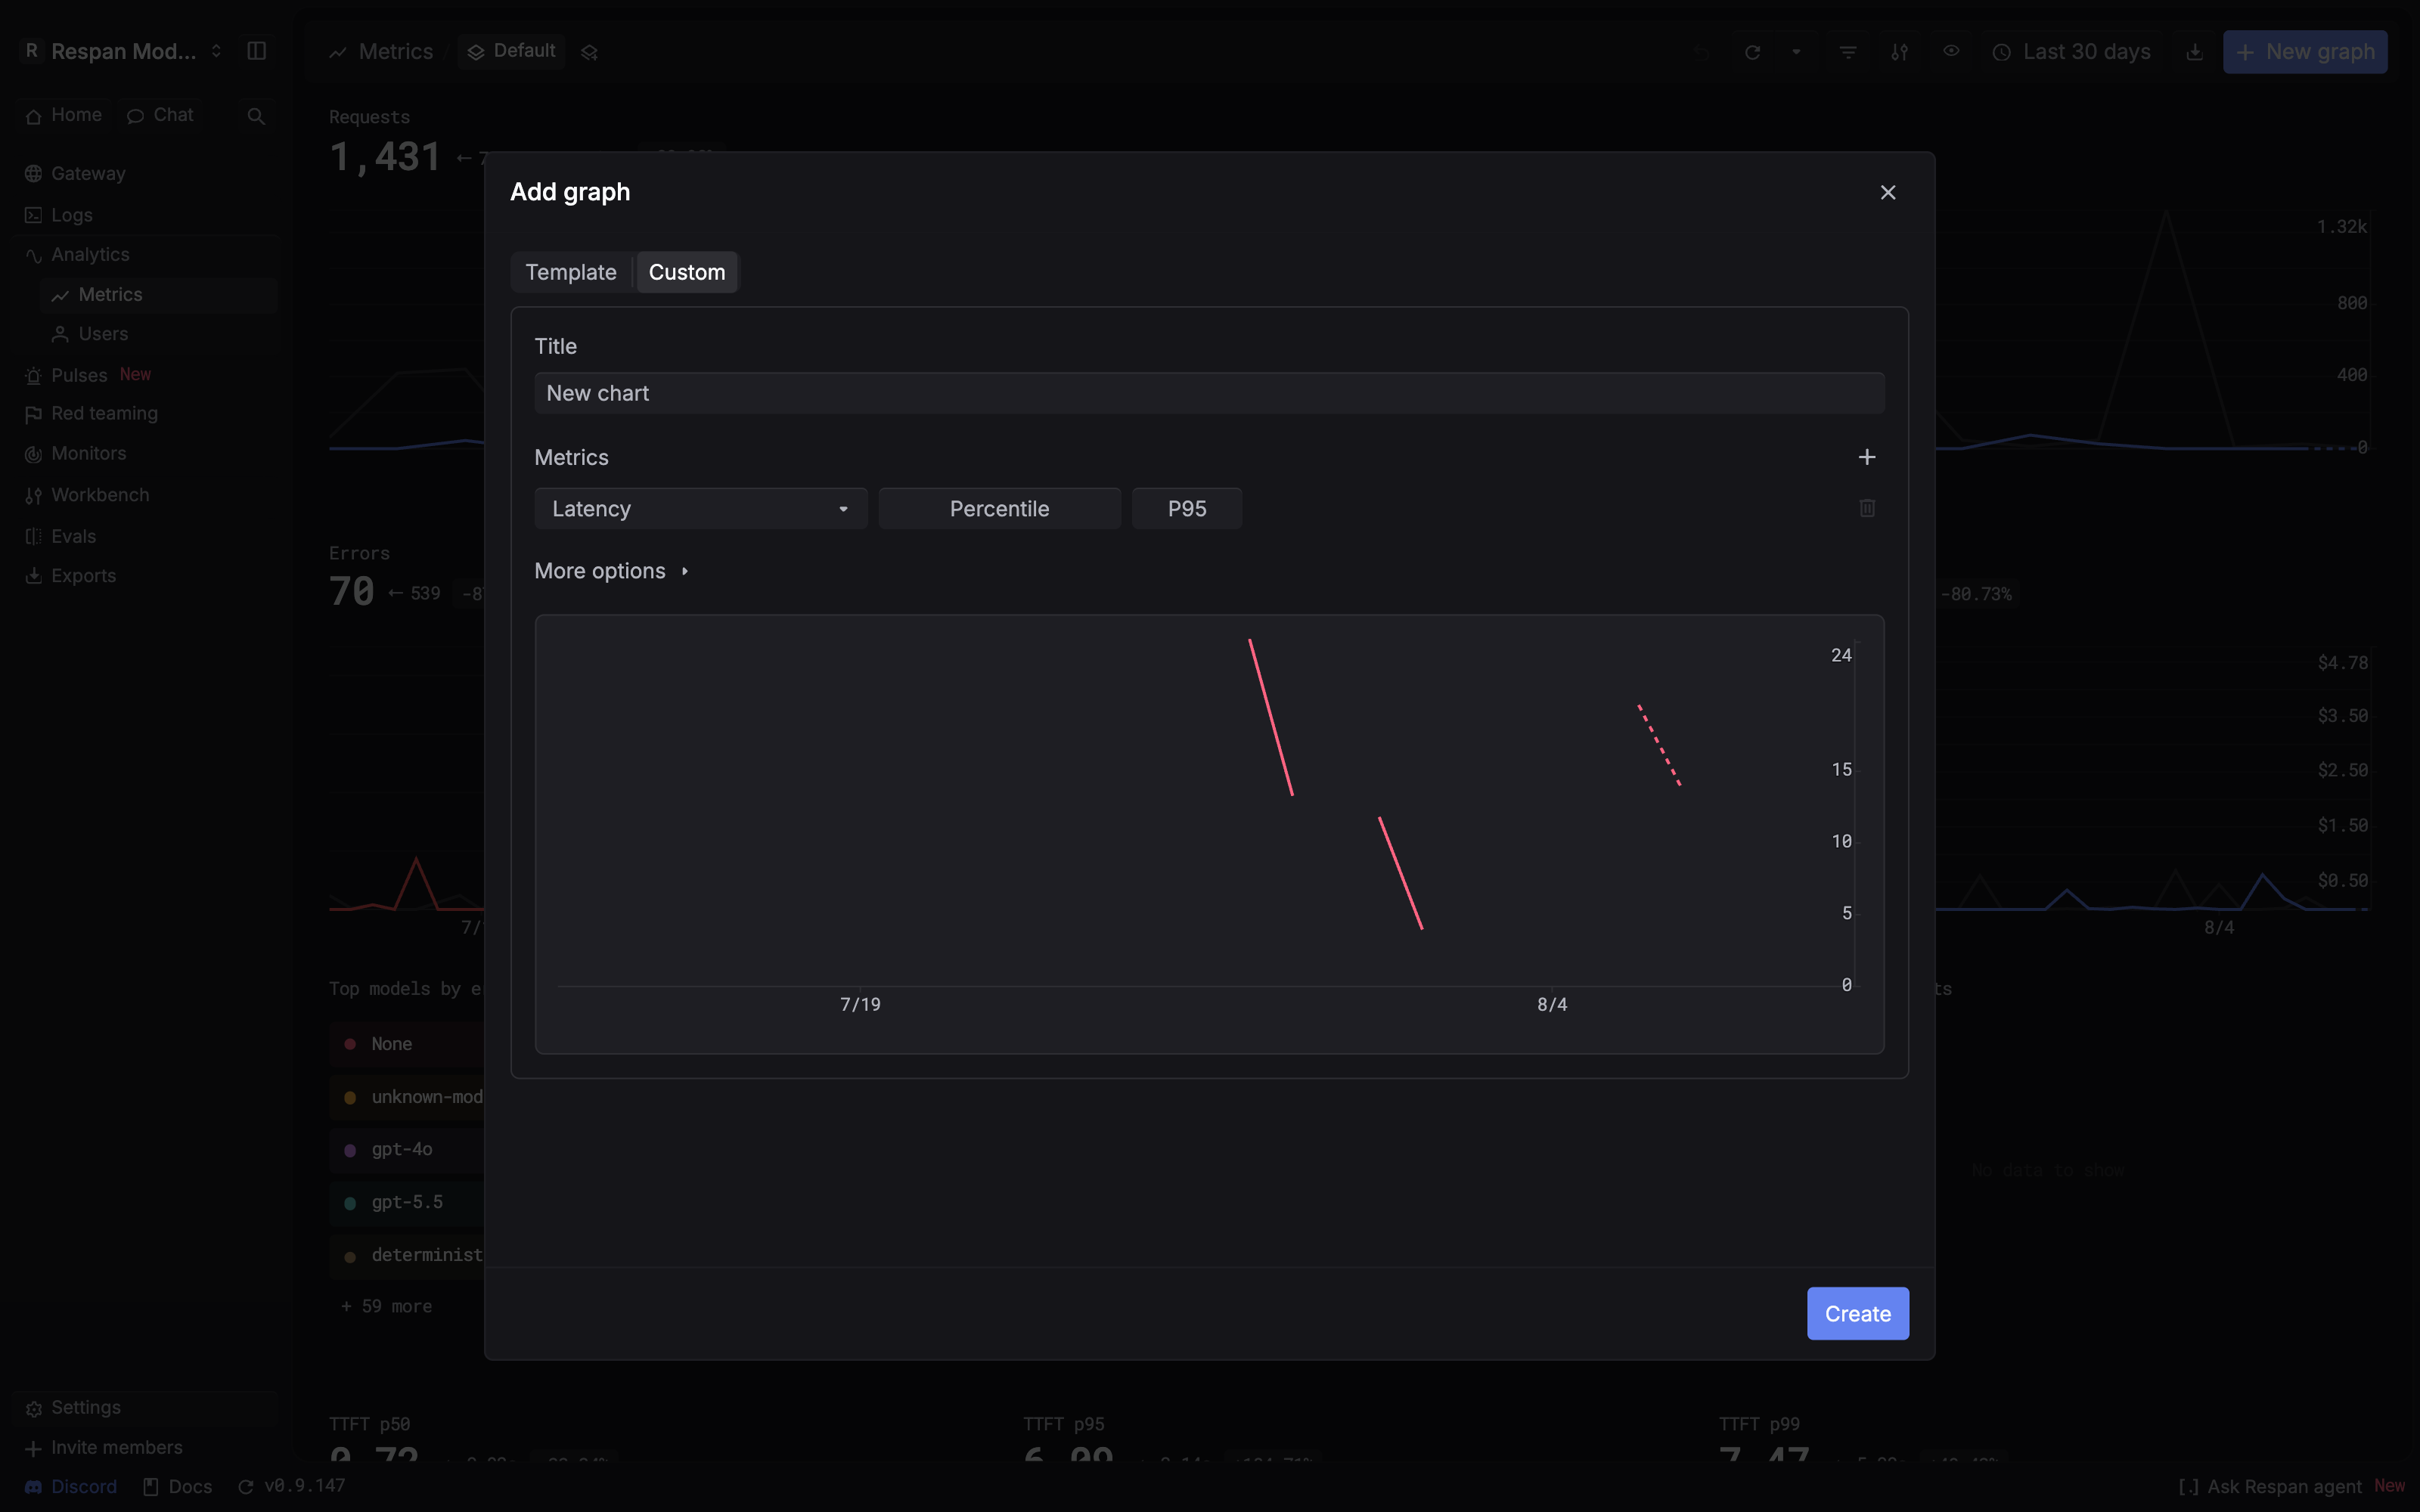Image resolution: width=2420 pixels, height=1512 pixels.
Task: Open the Latency metric dropdown
Action: (x=700, y=508)
